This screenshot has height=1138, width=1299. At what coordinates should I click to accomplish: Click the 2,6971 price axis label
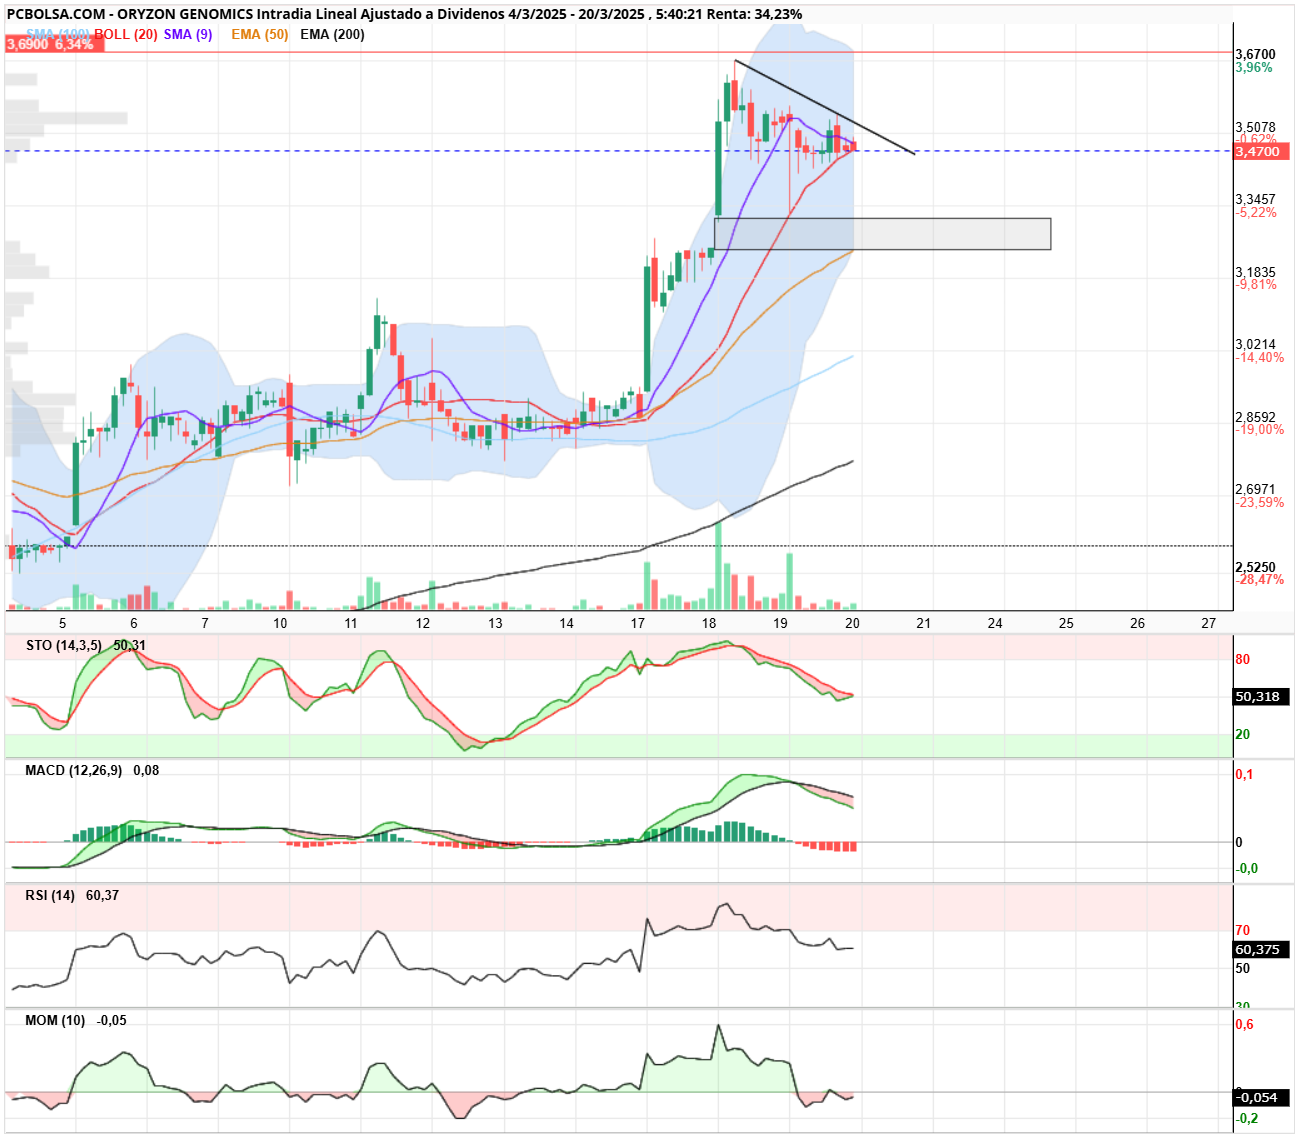tap(1255, 489)
